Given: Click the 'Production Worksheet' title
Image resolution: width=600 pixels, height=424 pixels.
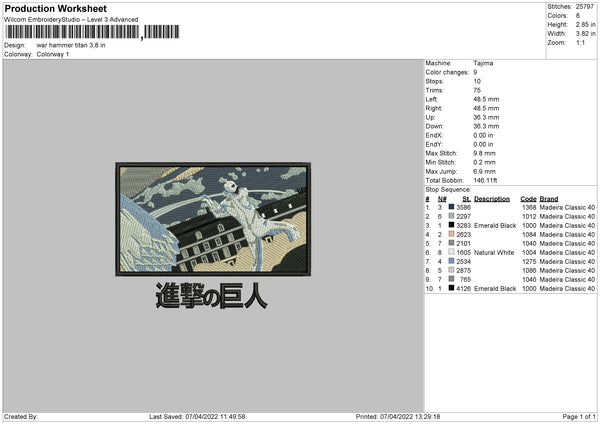Looking at the screenshot, I should 55,8.
